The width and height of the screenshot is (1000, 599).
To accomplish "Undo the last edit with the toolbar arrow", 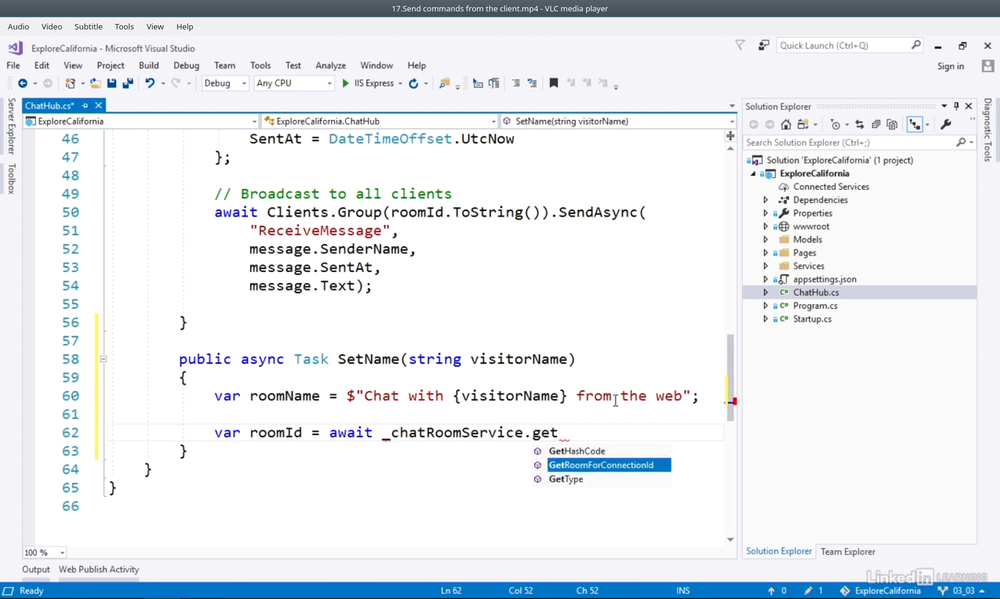I will [x=150, y=84].
